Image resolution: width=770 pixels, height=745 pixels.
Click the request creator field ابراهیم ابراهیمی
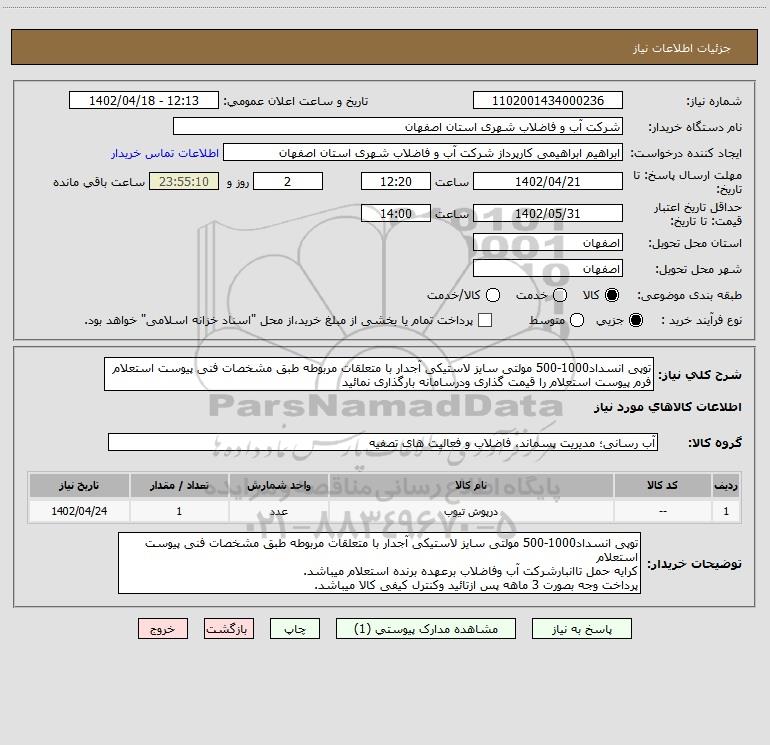(x=423, y=153)
